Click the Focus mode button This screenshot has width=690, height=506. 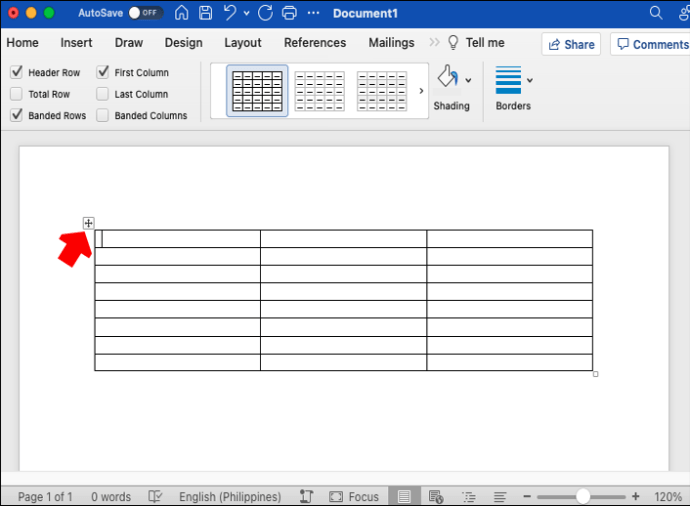[354, 497]
